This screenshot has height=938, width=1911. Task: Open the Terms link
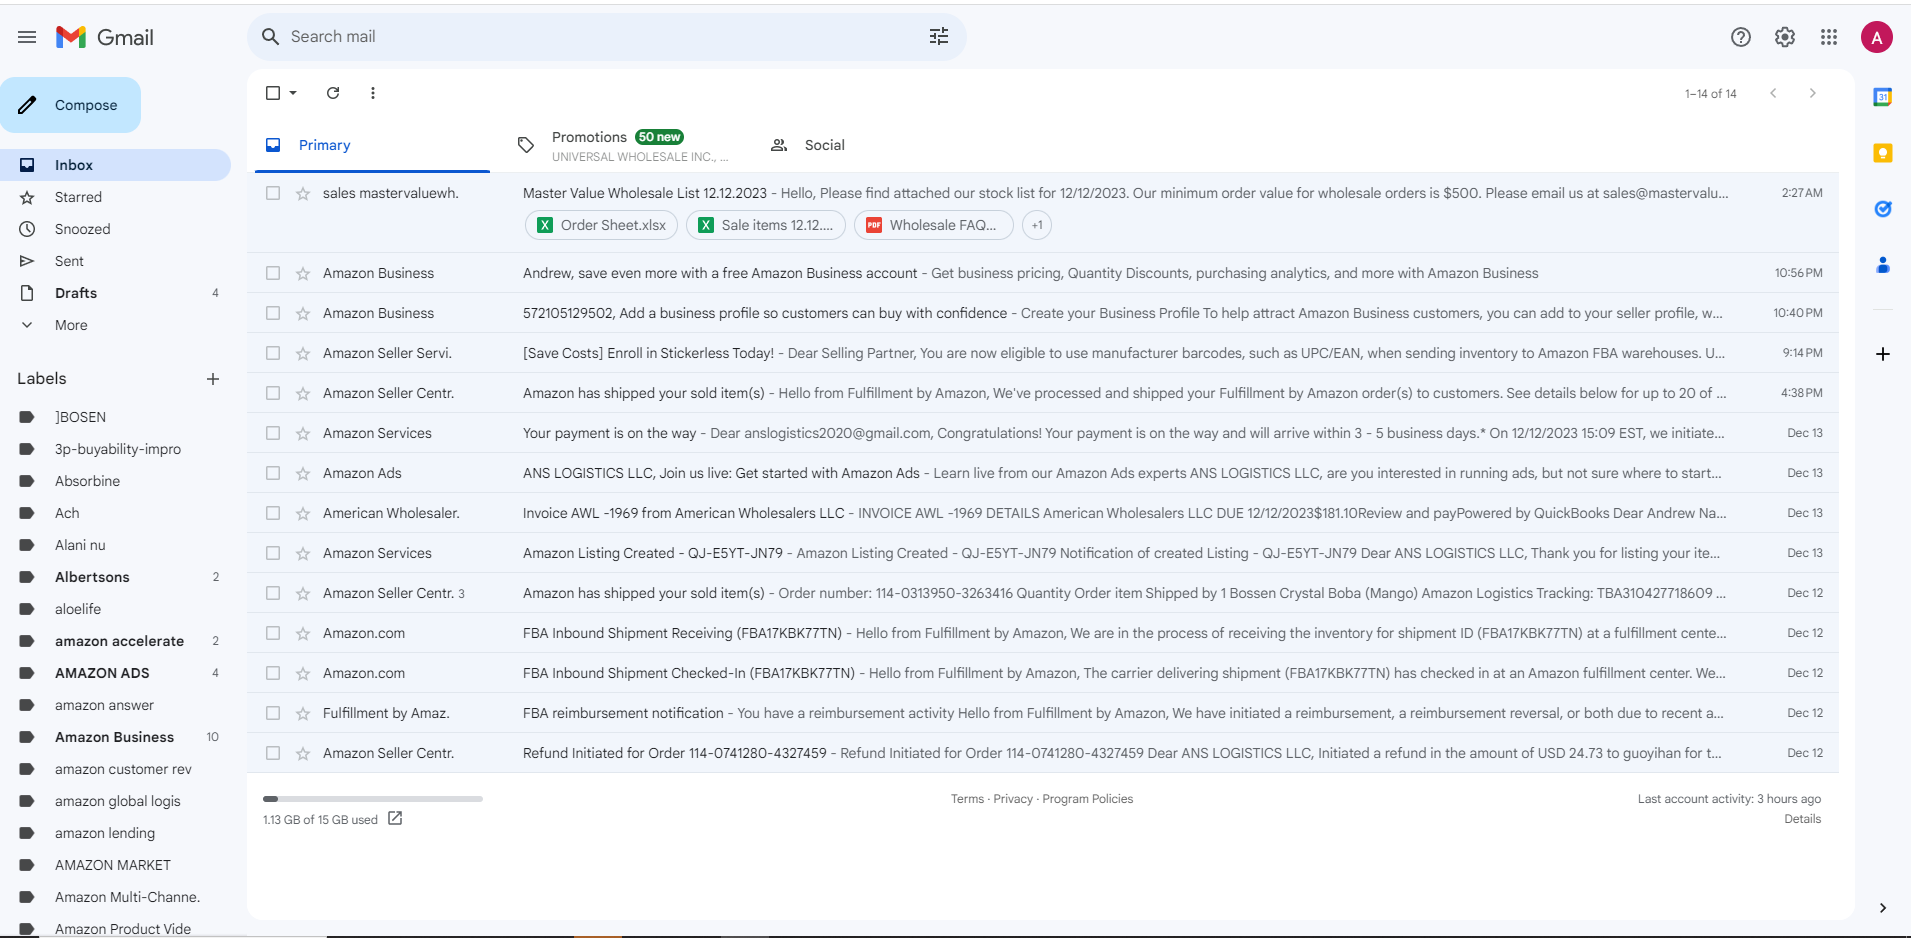(x=967, y=799)
